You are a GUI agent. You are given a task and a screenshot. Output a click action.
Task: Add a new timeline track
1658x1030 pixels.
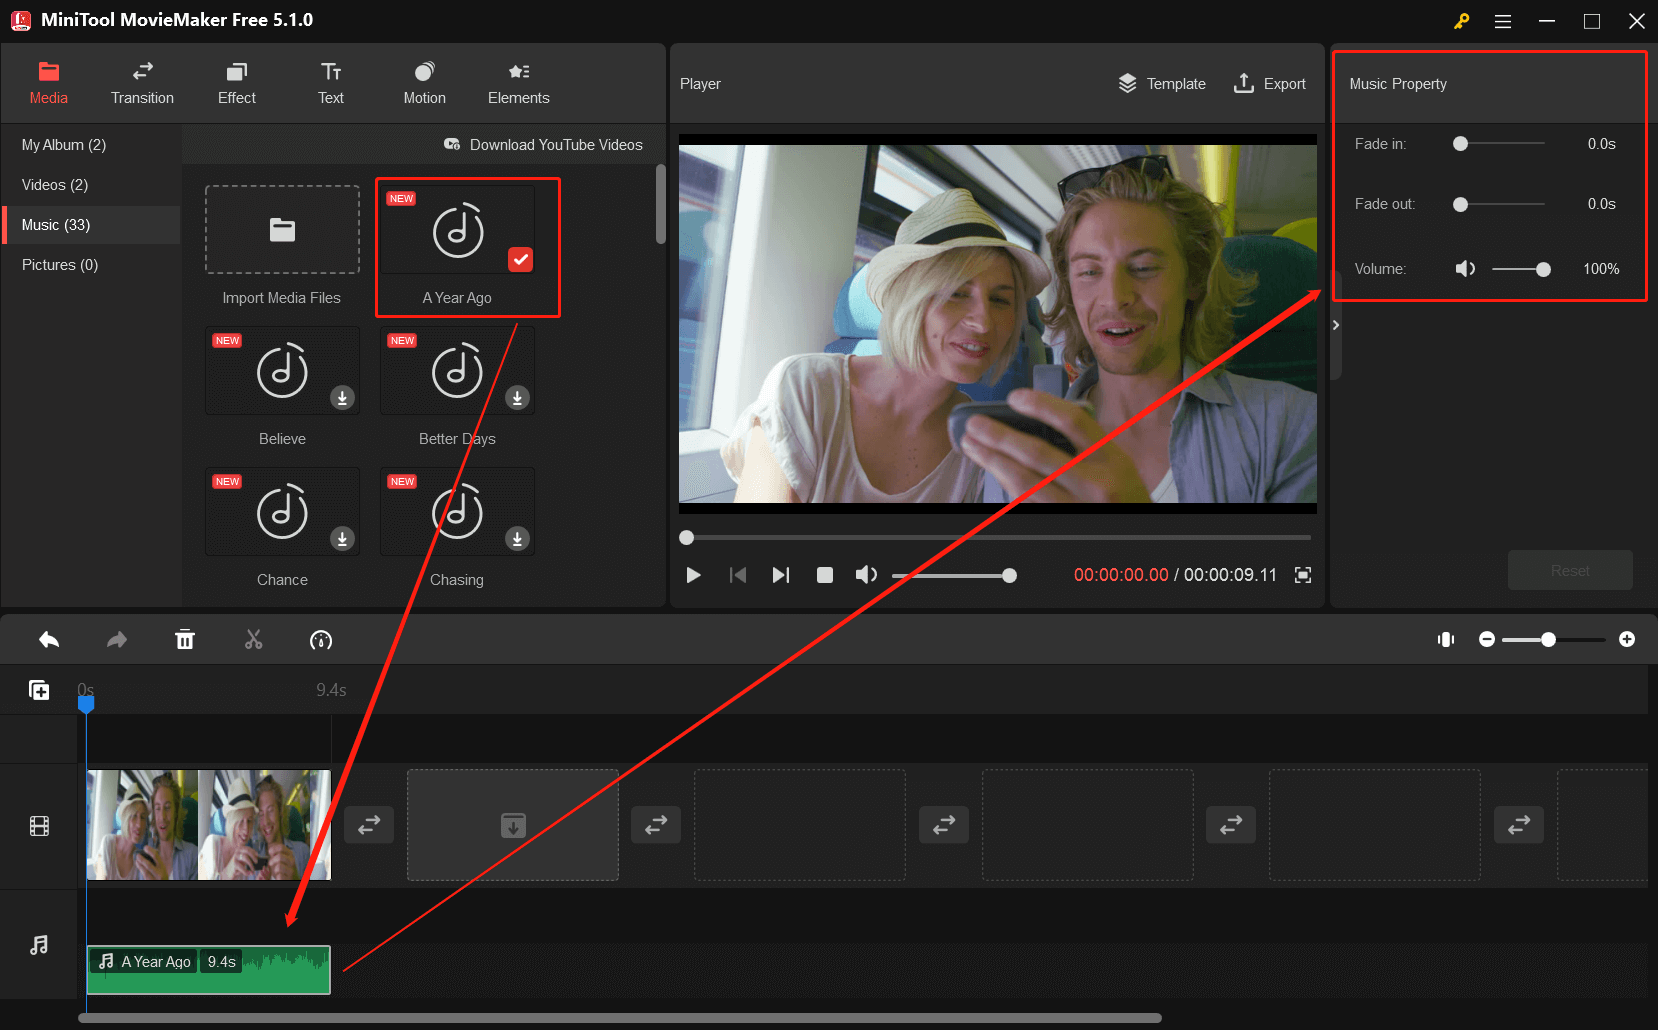[x=39, y=690]
